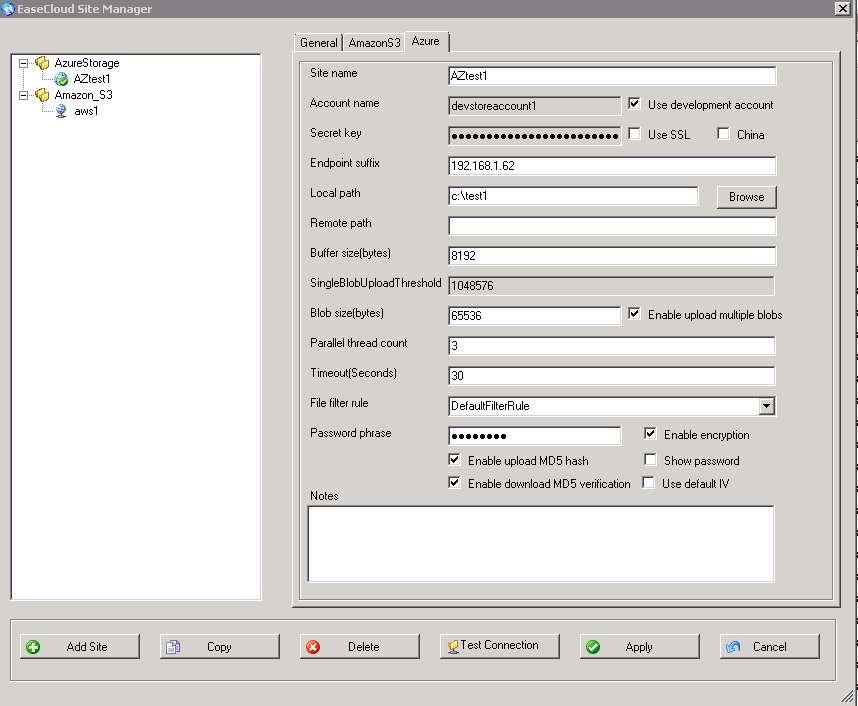858x706 pixels.
Task: Click the Buffer size(bytes) field
Action: [612, 256]
